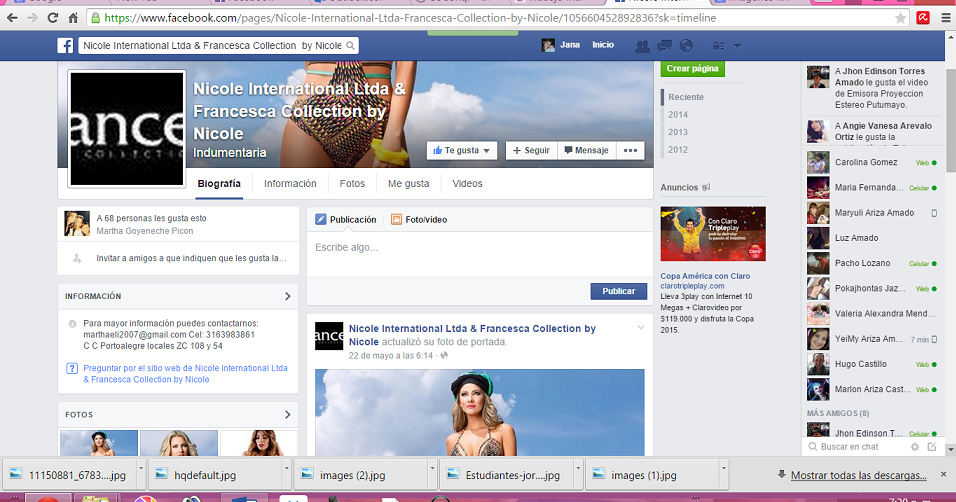Open the friend requests icon
Viewport: 956px width, 502px height.
(x=641, y=46)
